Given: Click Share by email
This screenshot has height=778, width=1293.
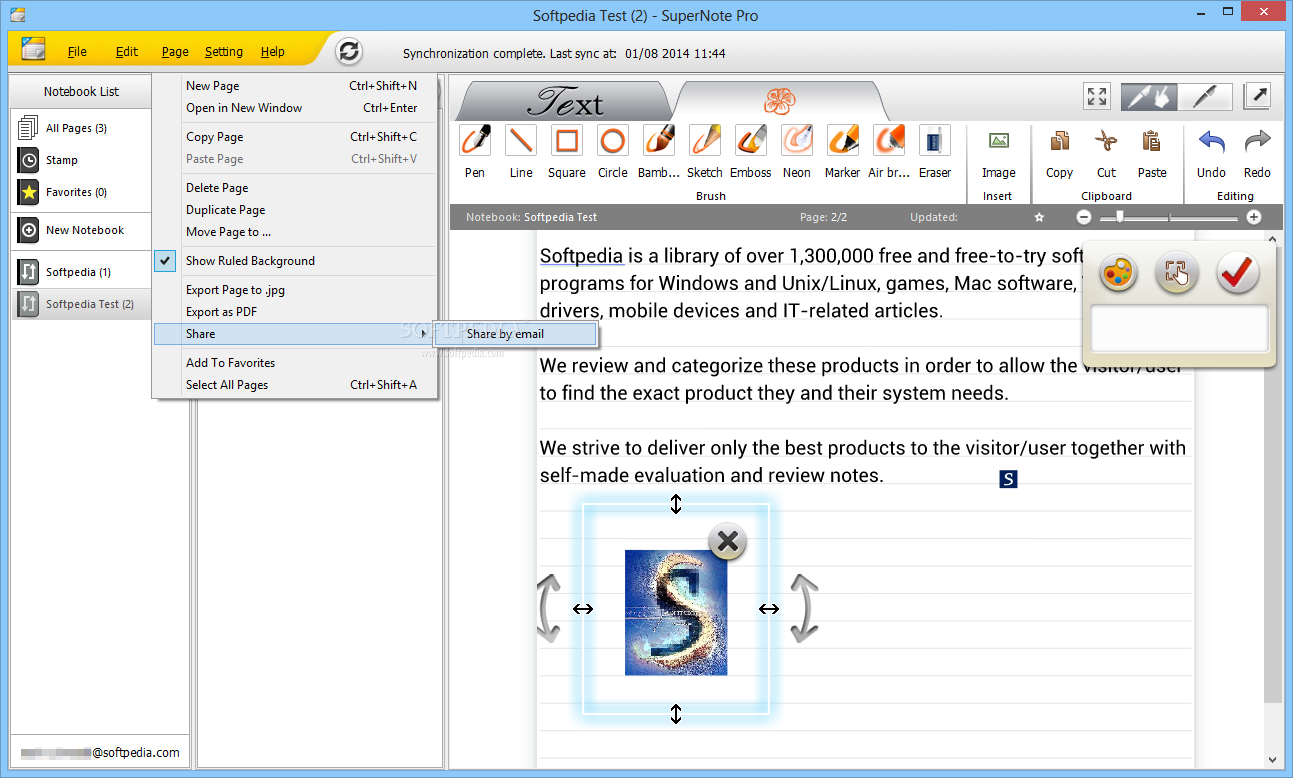Looking at the screenshot, I should click(x=515, y=334).
